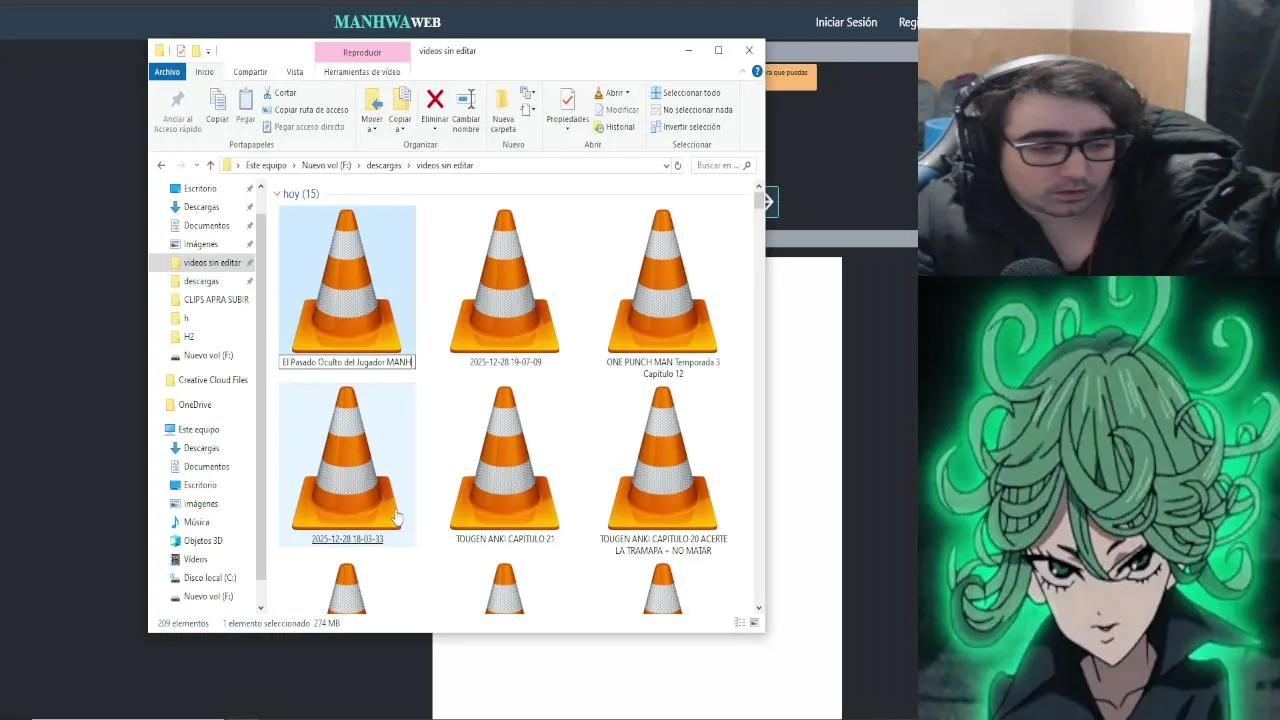Screen dimensions: 1280x720
Task: Click 'Este equipo' in the address breadcrumb
Action: [266, 165]
